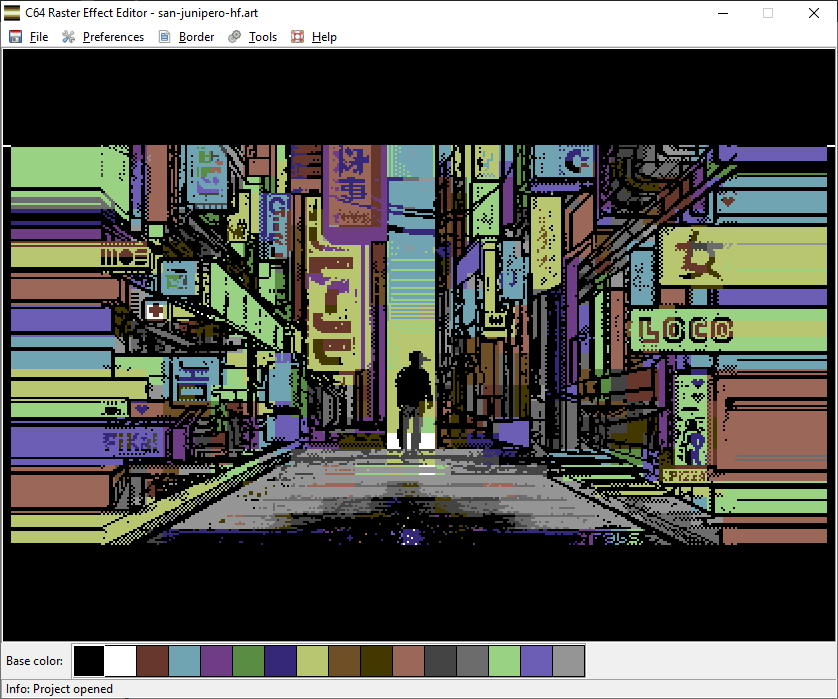Click the Tools menu icon

(x=234, y=36)
